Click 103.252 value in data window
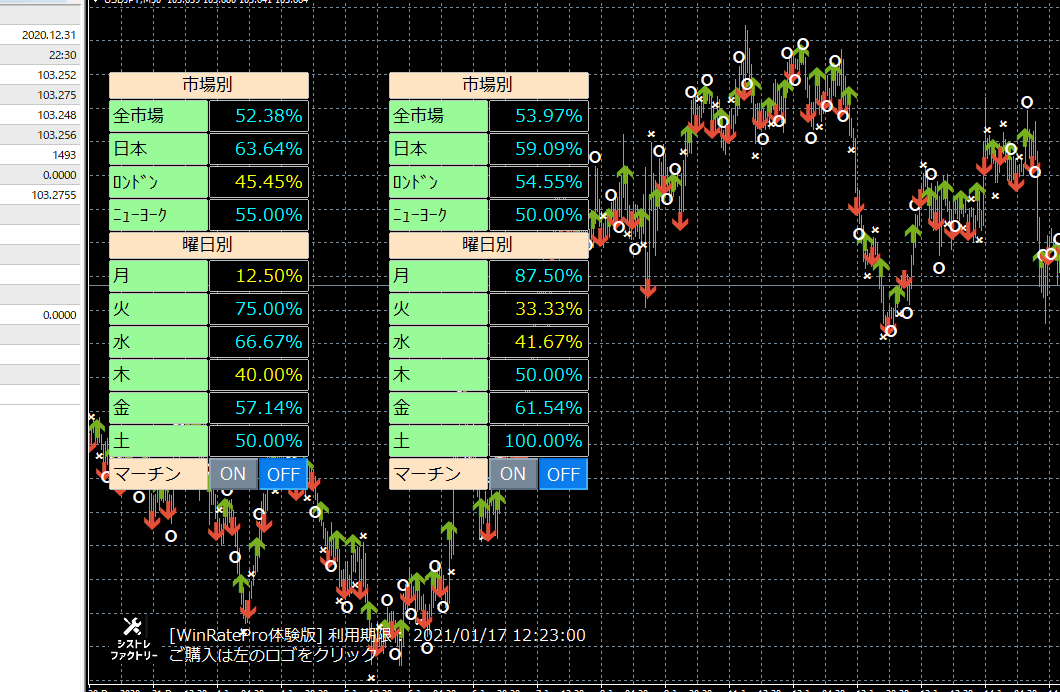 (57, 75)
